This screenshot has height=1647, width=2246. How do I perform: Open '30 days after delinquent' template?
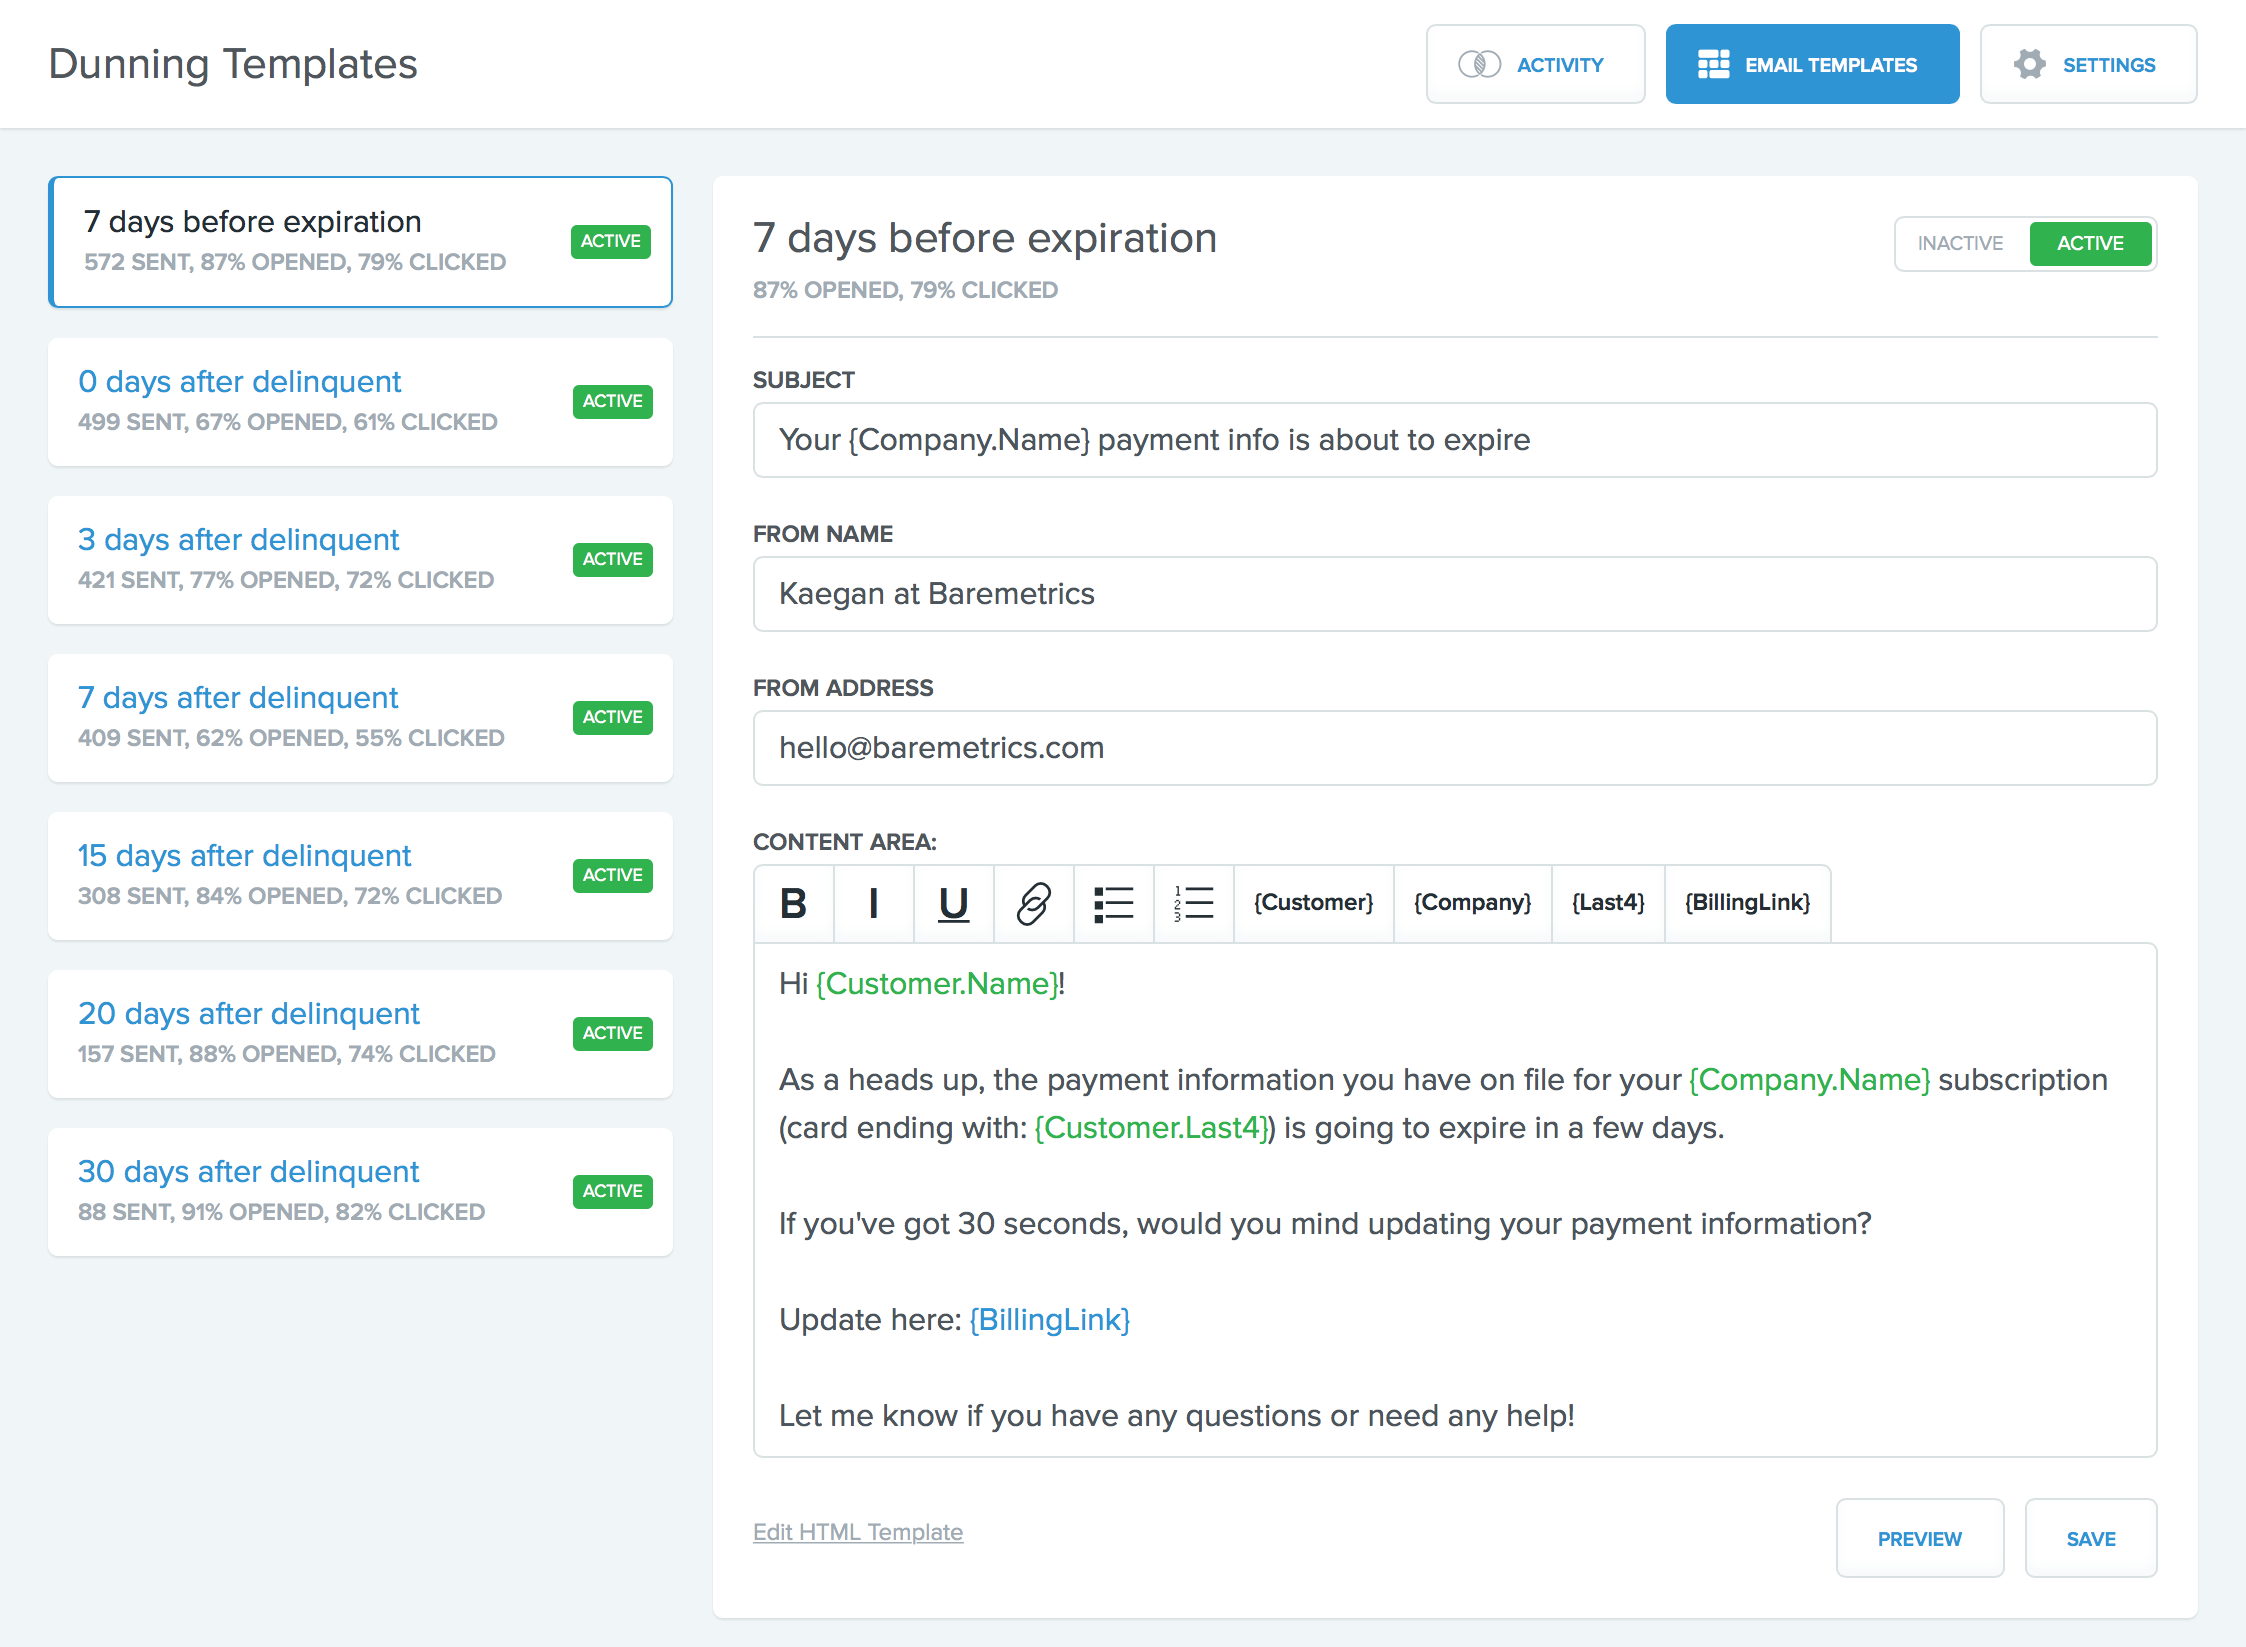[249, 1172]
